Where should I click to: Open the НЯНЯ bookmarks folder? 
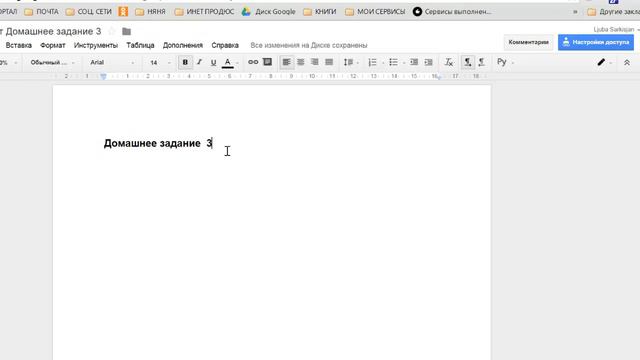(151, 12)
